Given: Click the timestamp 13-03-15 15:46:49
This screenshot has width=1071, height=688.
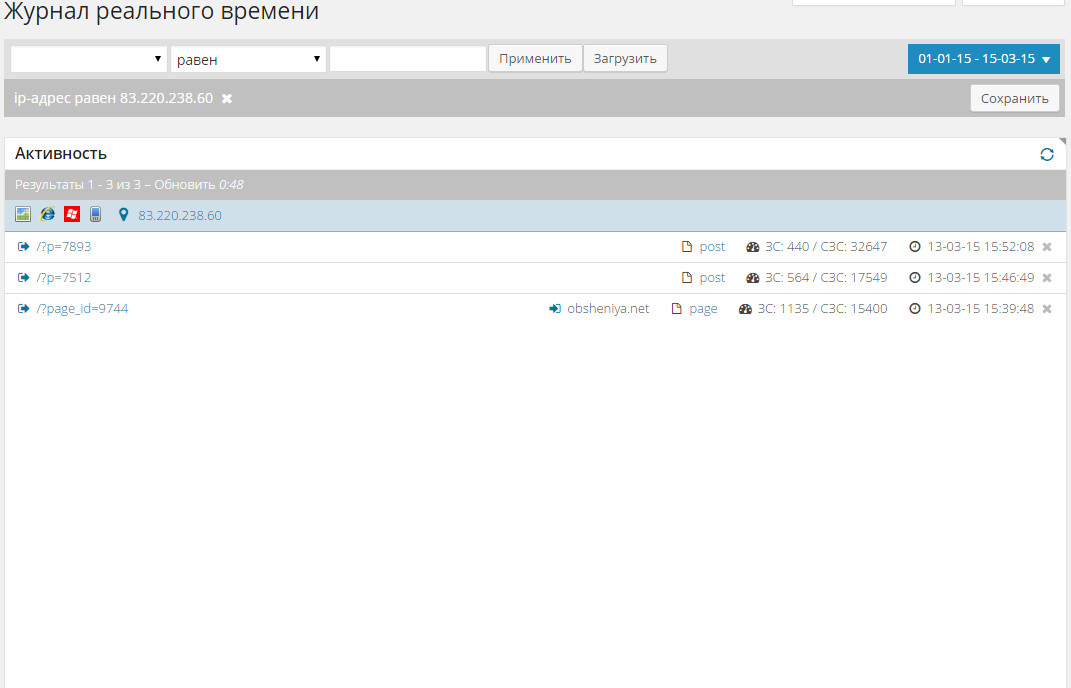Looking at the screenshot, I should pos(981,277).
